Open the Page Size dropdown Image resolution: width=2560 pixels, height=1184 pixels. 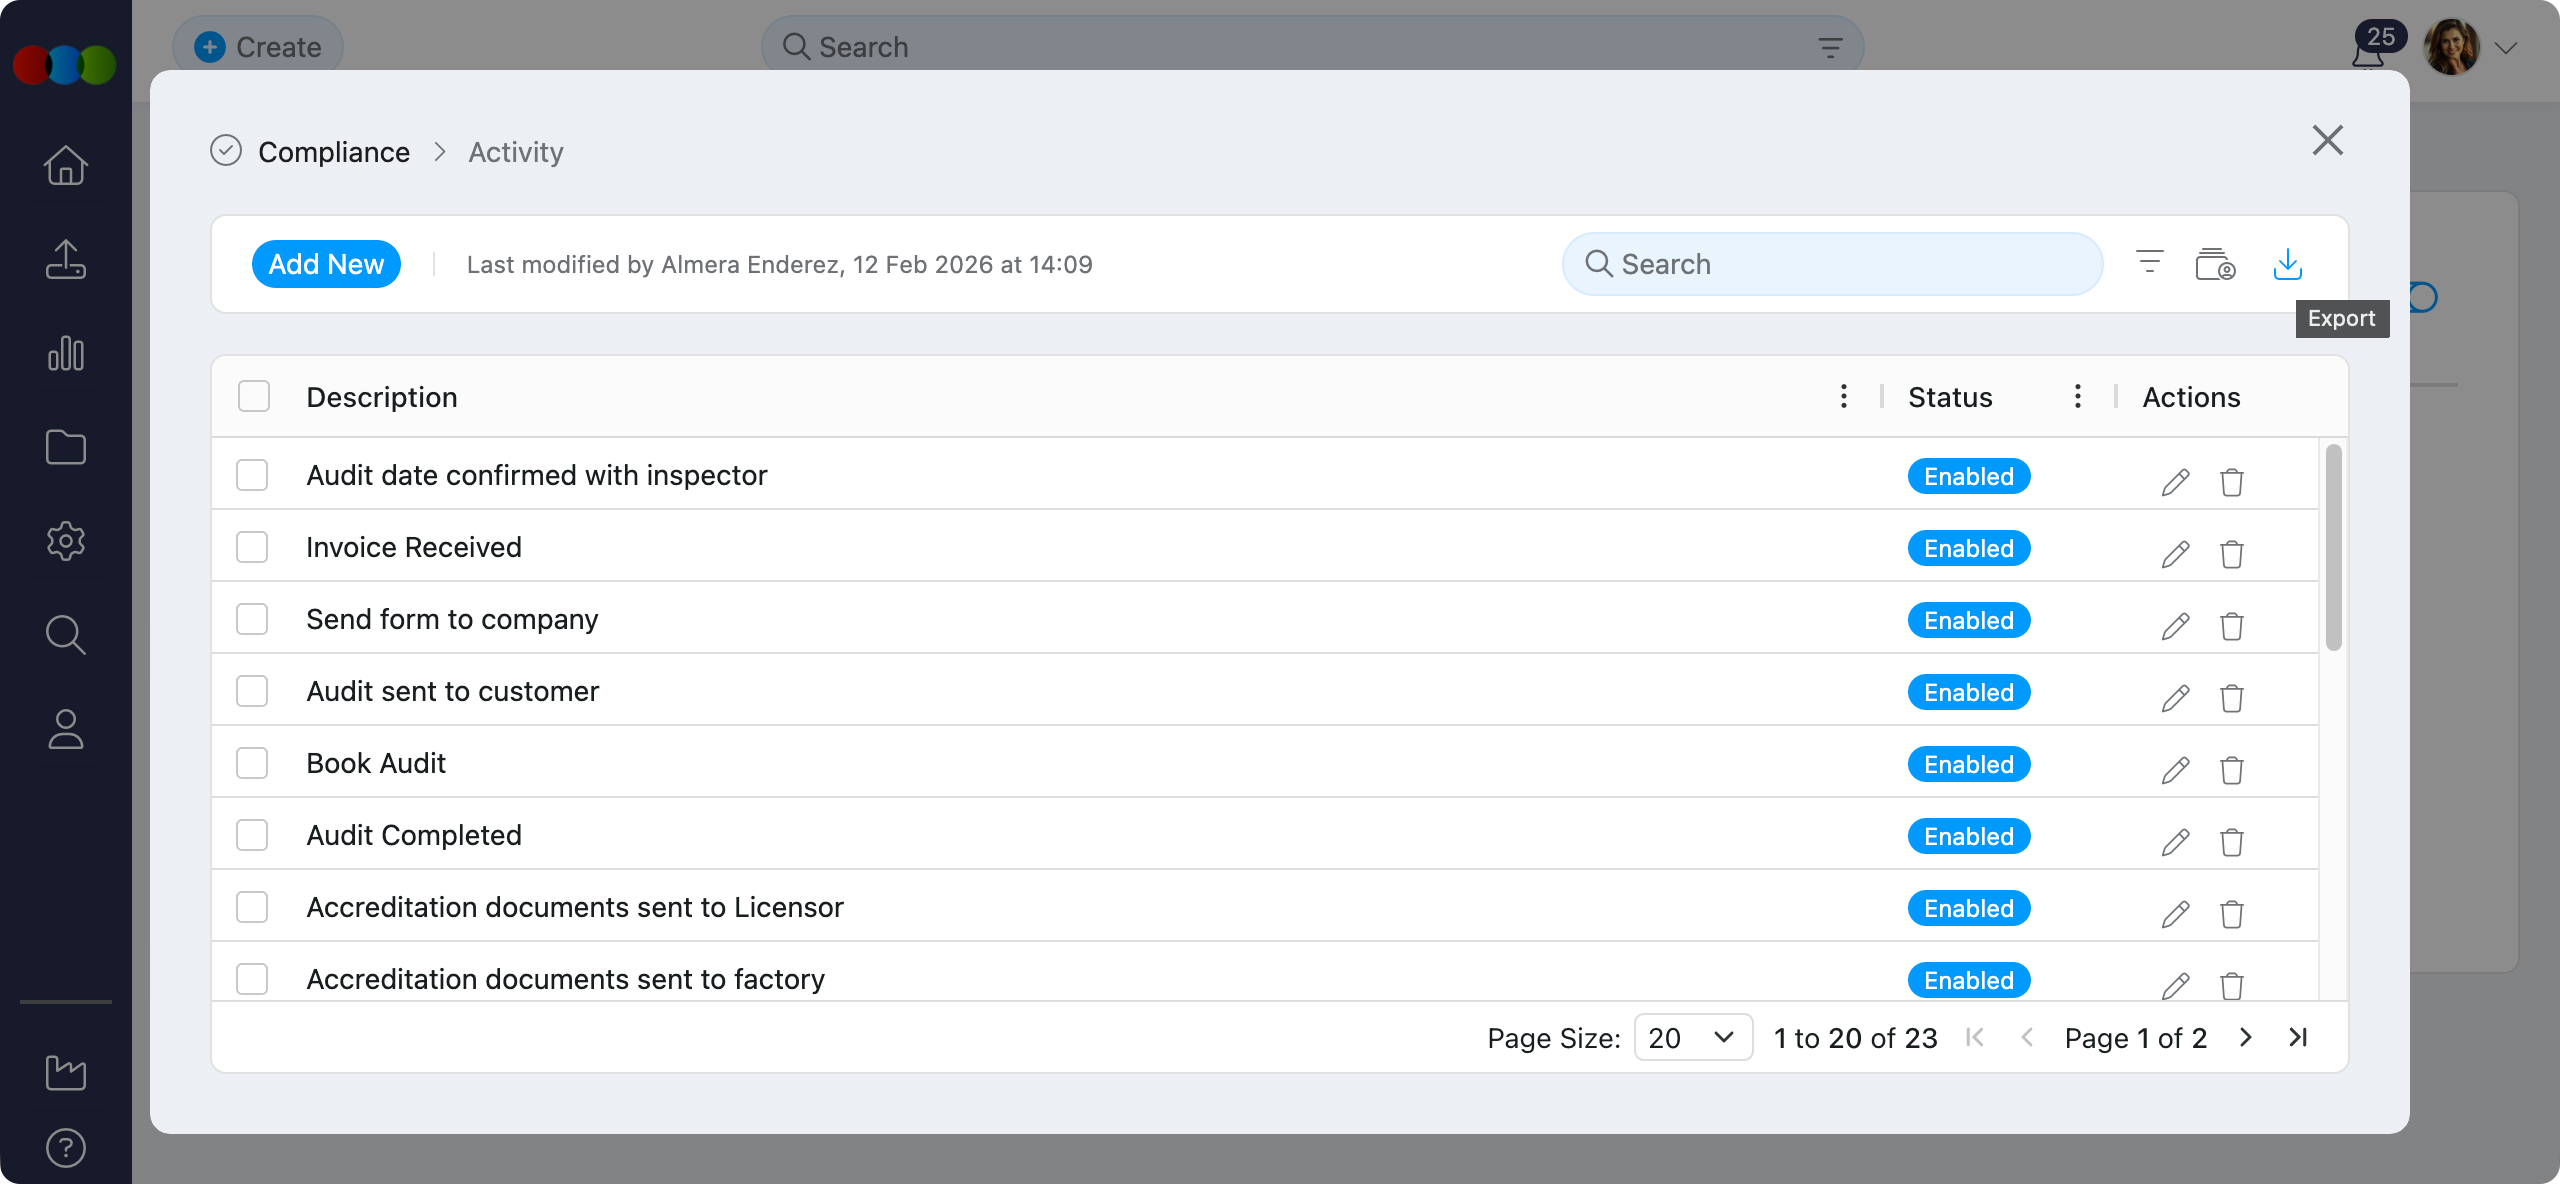[x=1692, y=1038]
